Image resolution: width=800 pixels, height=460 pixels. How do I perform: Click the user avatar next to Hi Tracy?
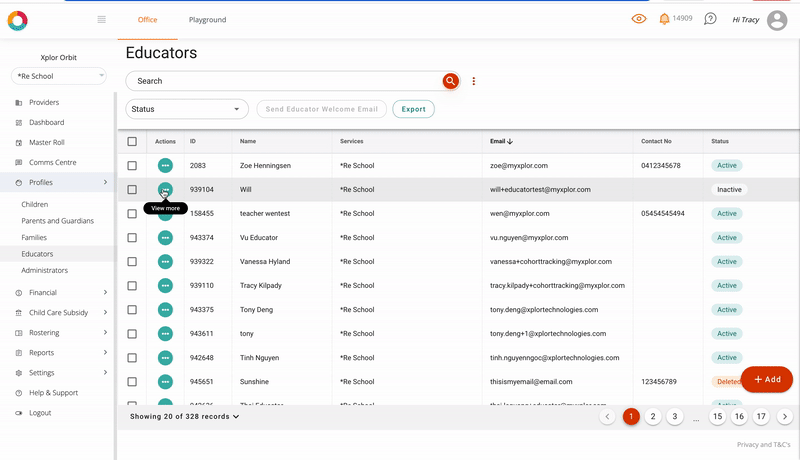click(x=777, y=20)
